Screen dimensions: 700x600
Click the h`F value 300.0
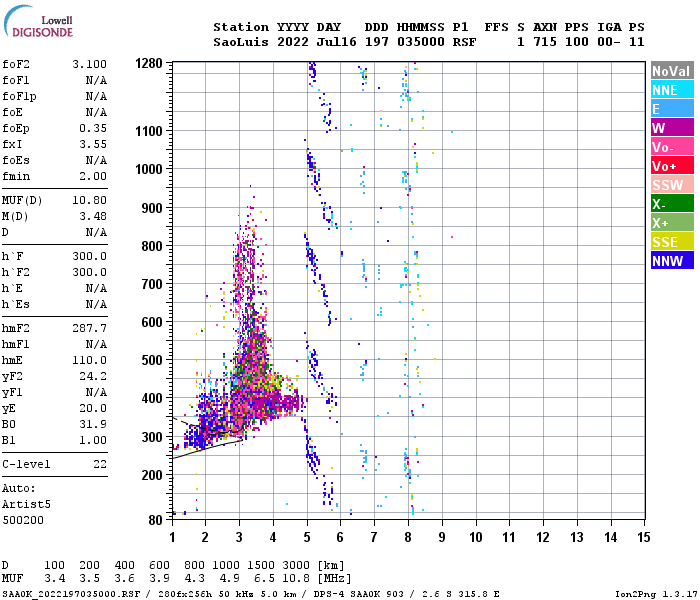90,256
